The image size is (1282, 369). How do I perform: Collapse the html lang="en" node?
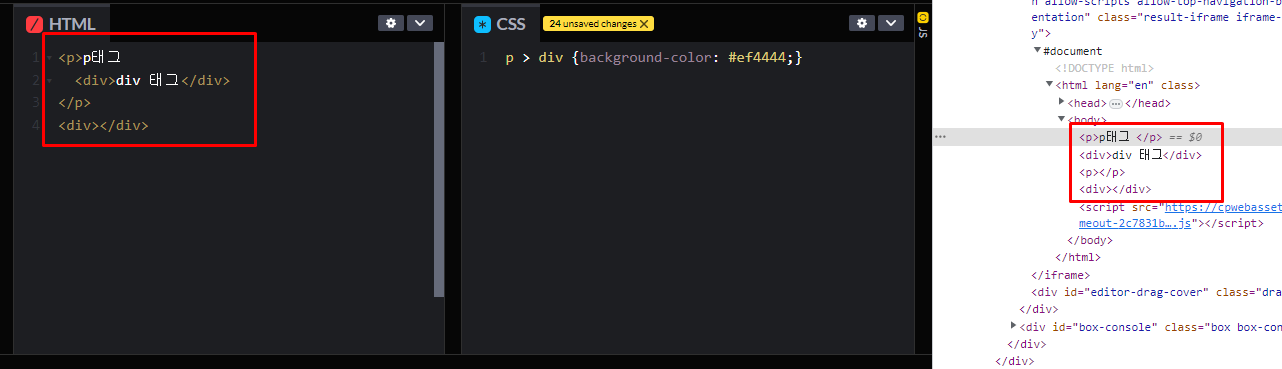coord(1049,85)
